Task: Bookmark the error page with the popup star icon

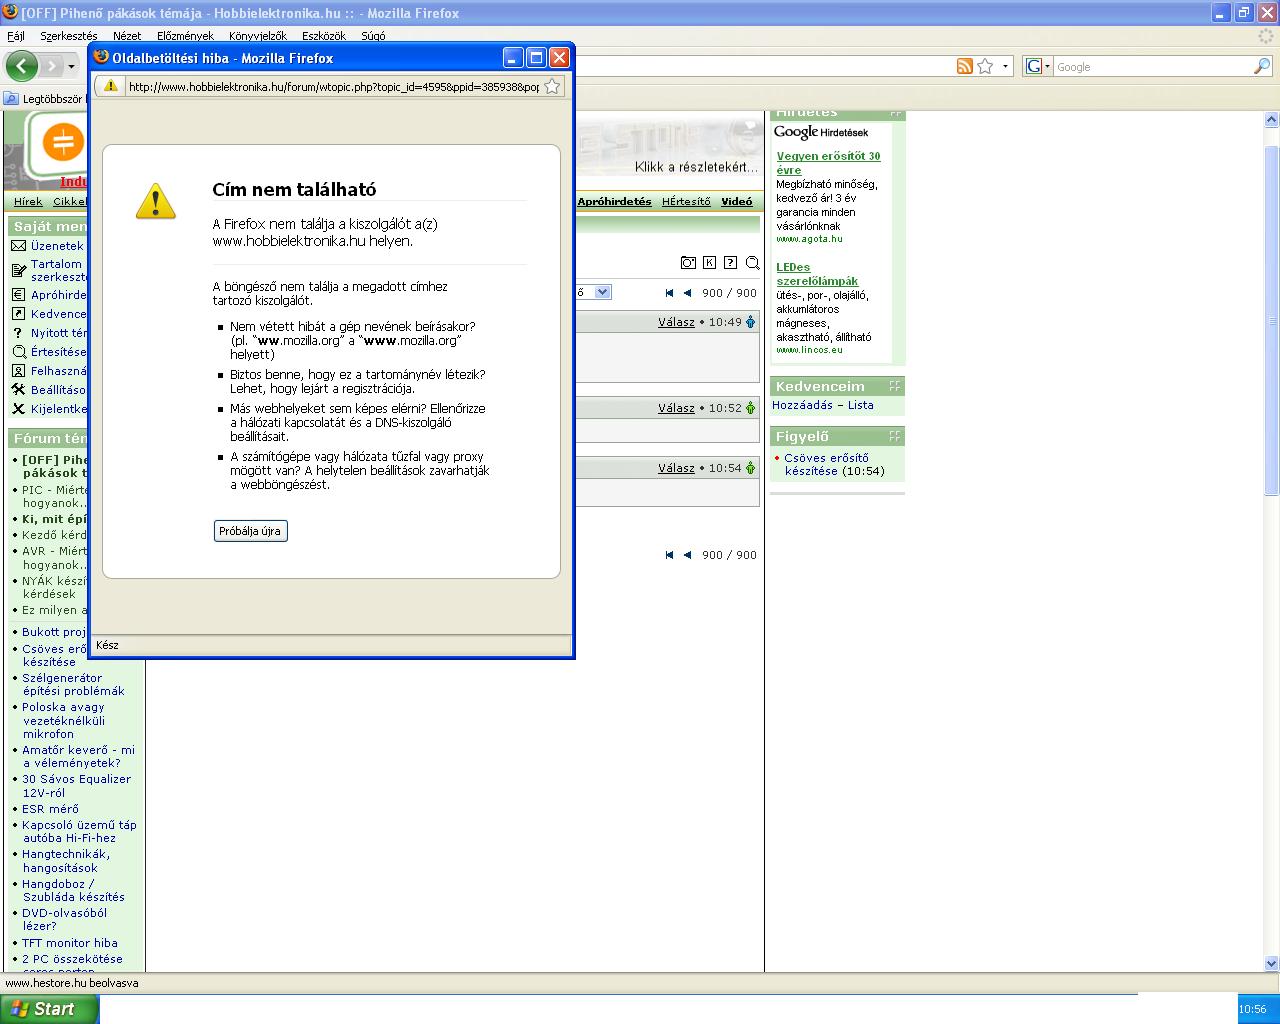Action: coord(552,86)
